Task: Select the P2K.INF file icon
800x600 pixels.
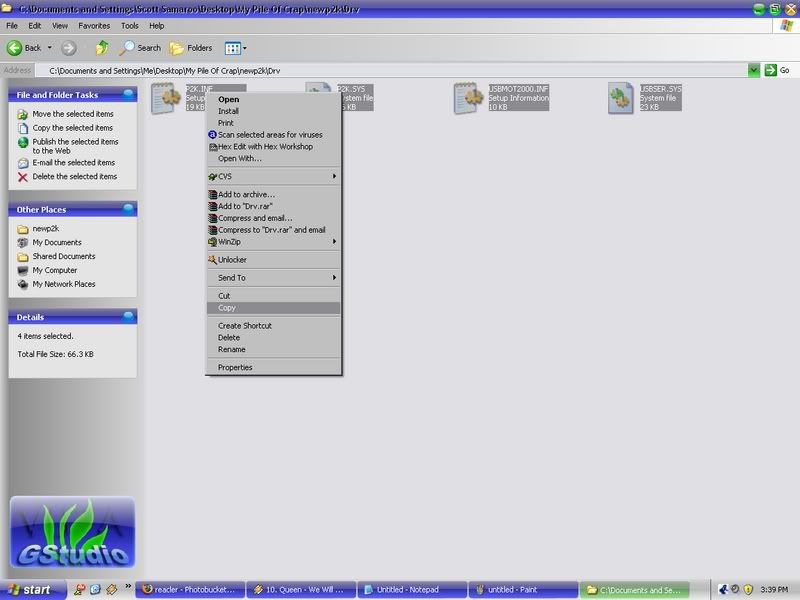Action: pyautogui.click(x=166, y=98)
